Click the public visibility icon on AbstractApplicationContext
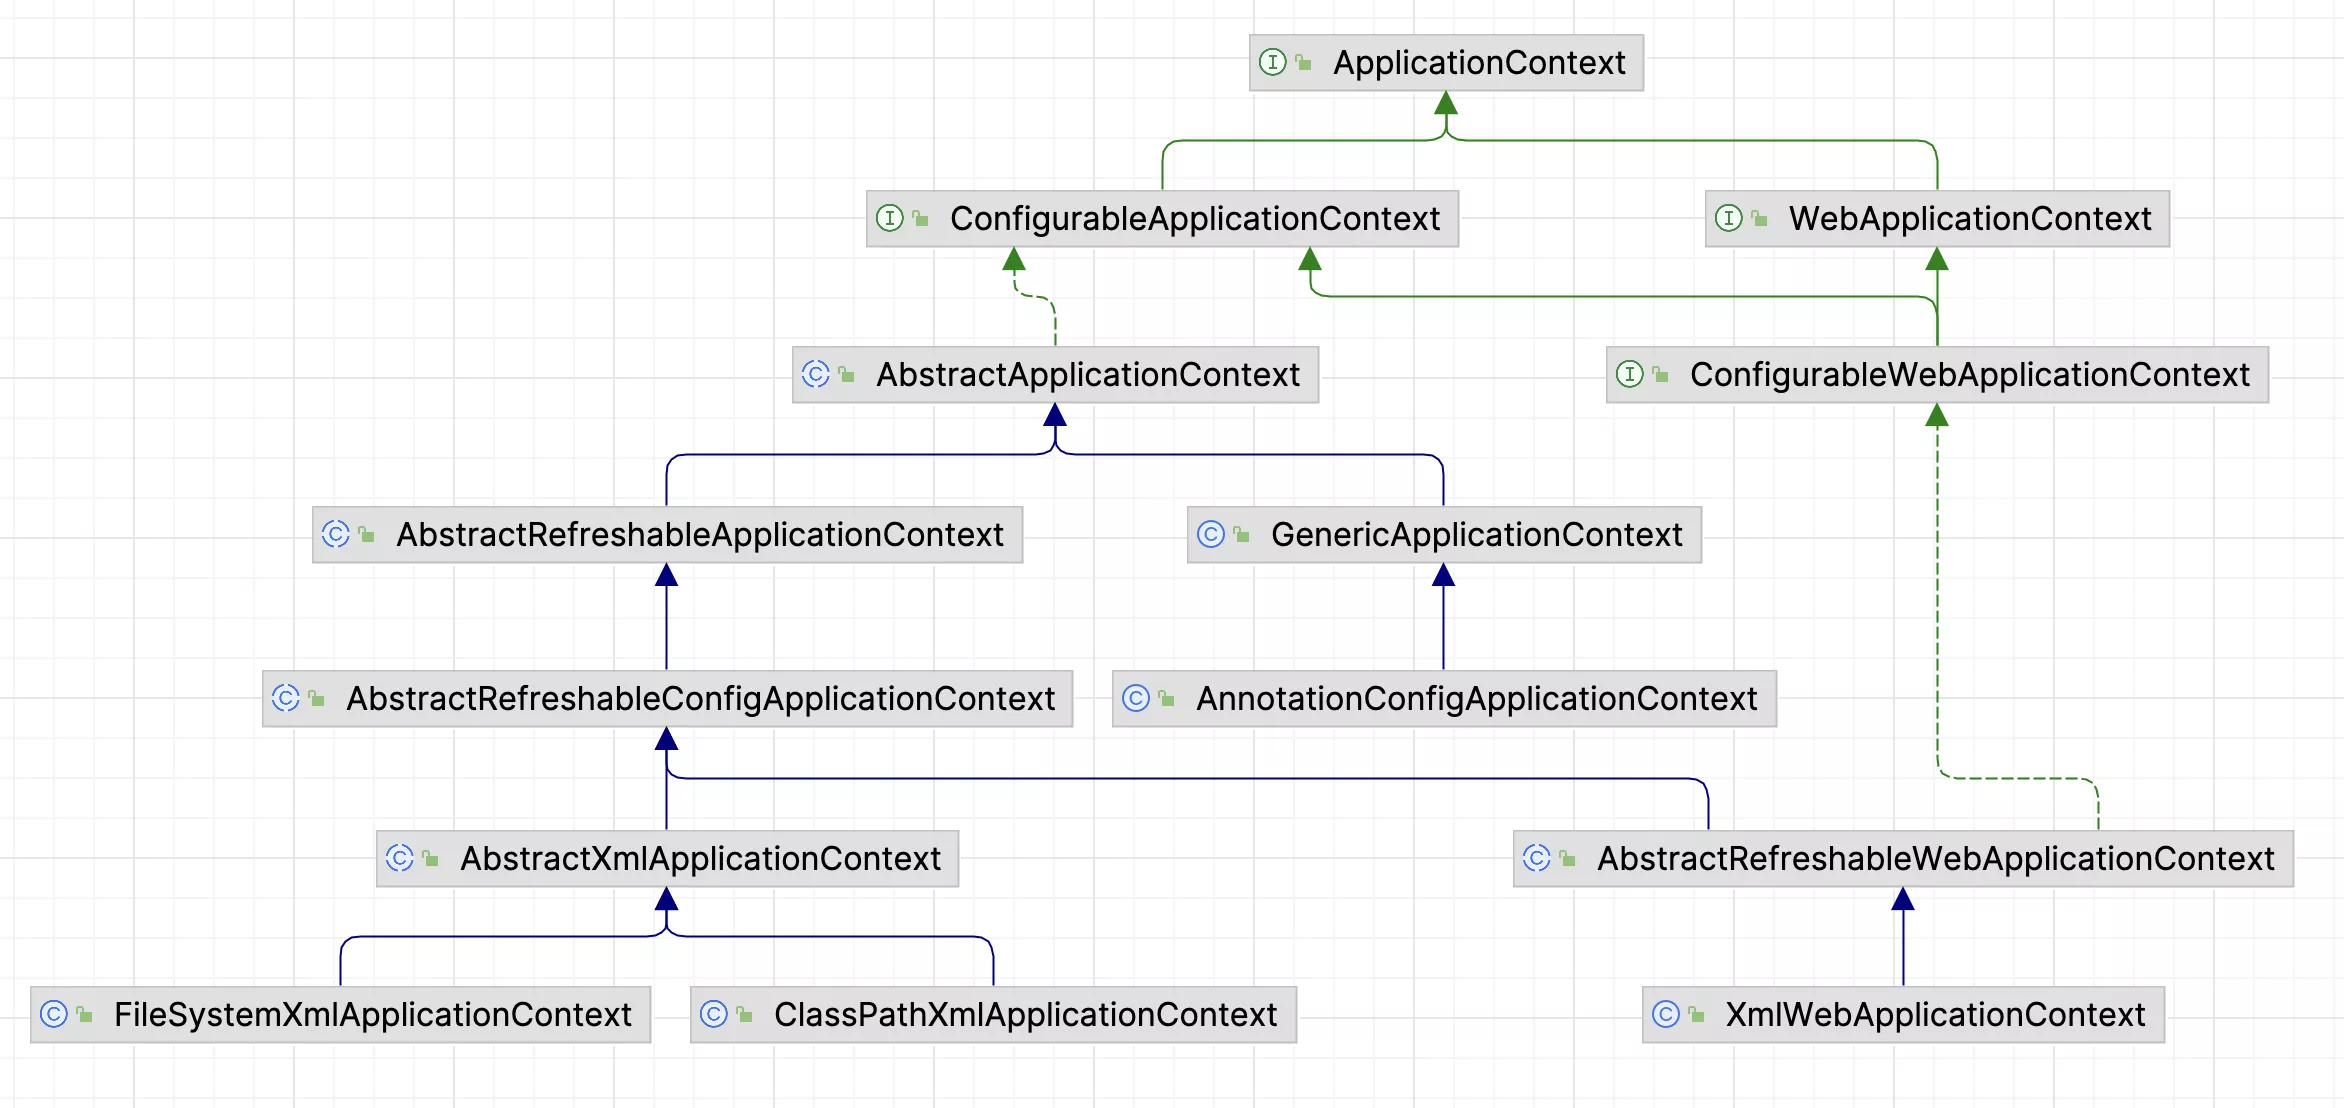Image resolution: width=2344 pixels, height=1108 pixels. tap(846, 375)
